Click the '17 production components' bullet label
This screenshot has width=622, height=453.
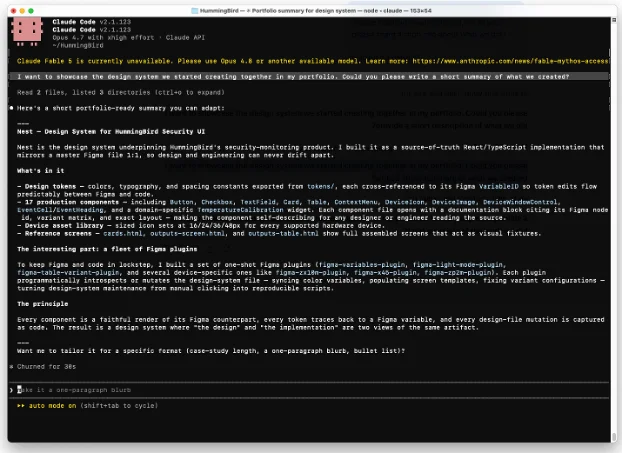[71, 202]
